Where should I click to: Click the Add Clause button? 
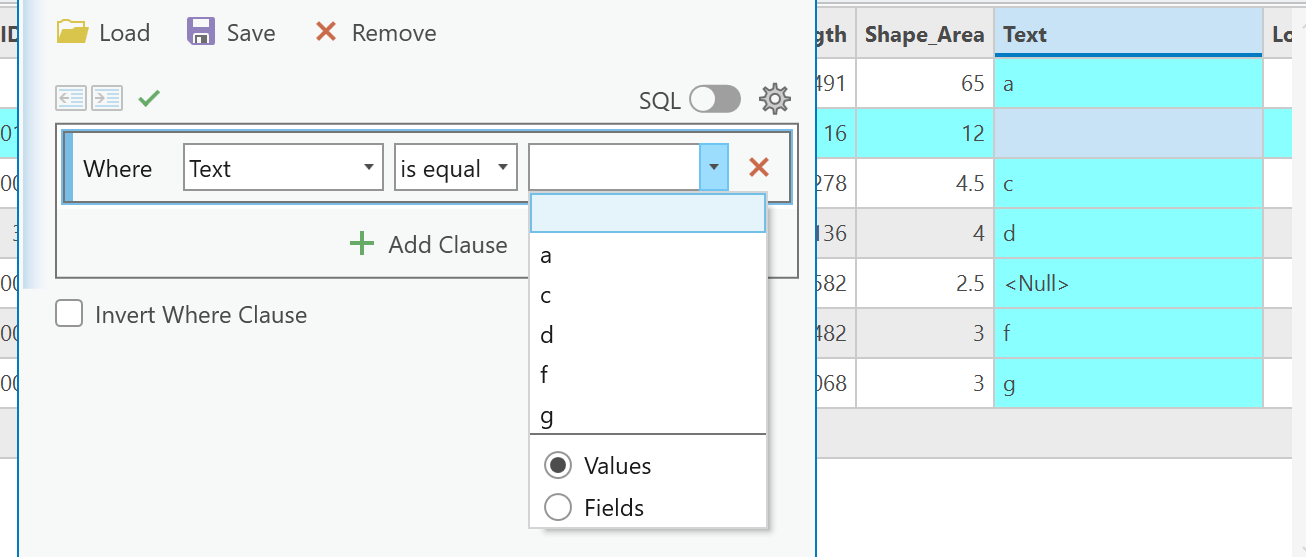point(429,244)
